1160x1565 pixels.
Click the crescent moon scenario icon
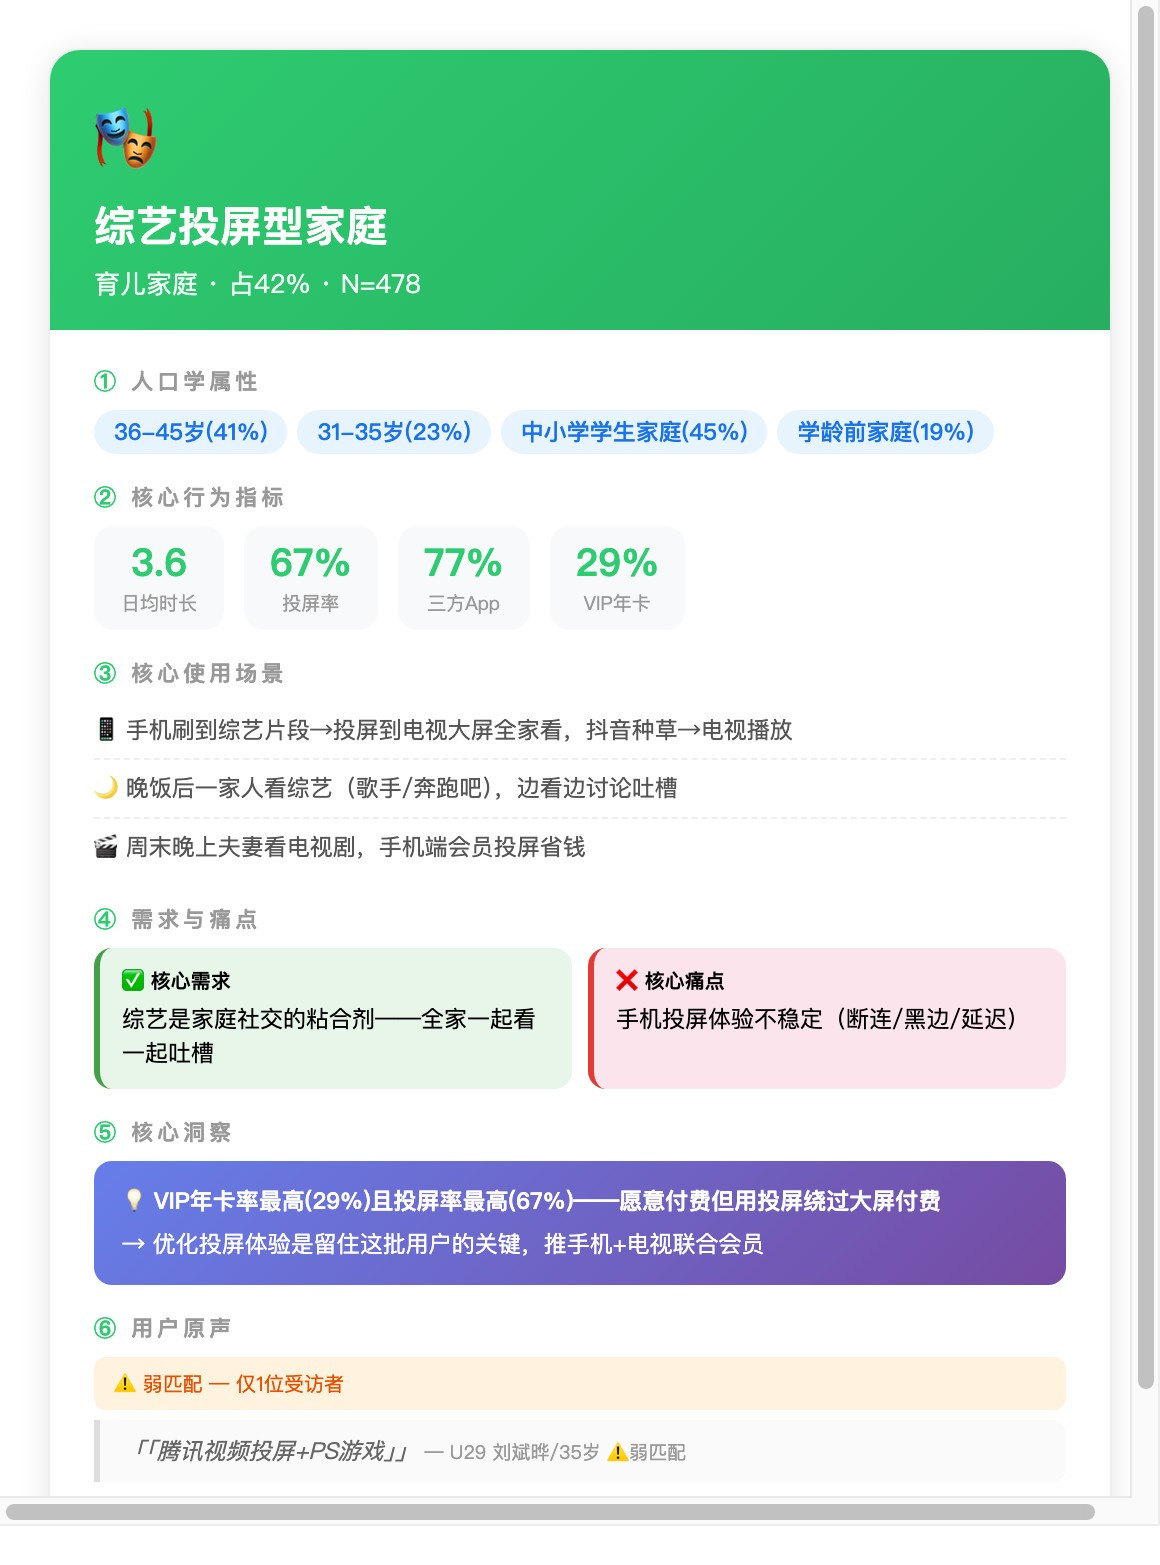click(x=106, y=788)
